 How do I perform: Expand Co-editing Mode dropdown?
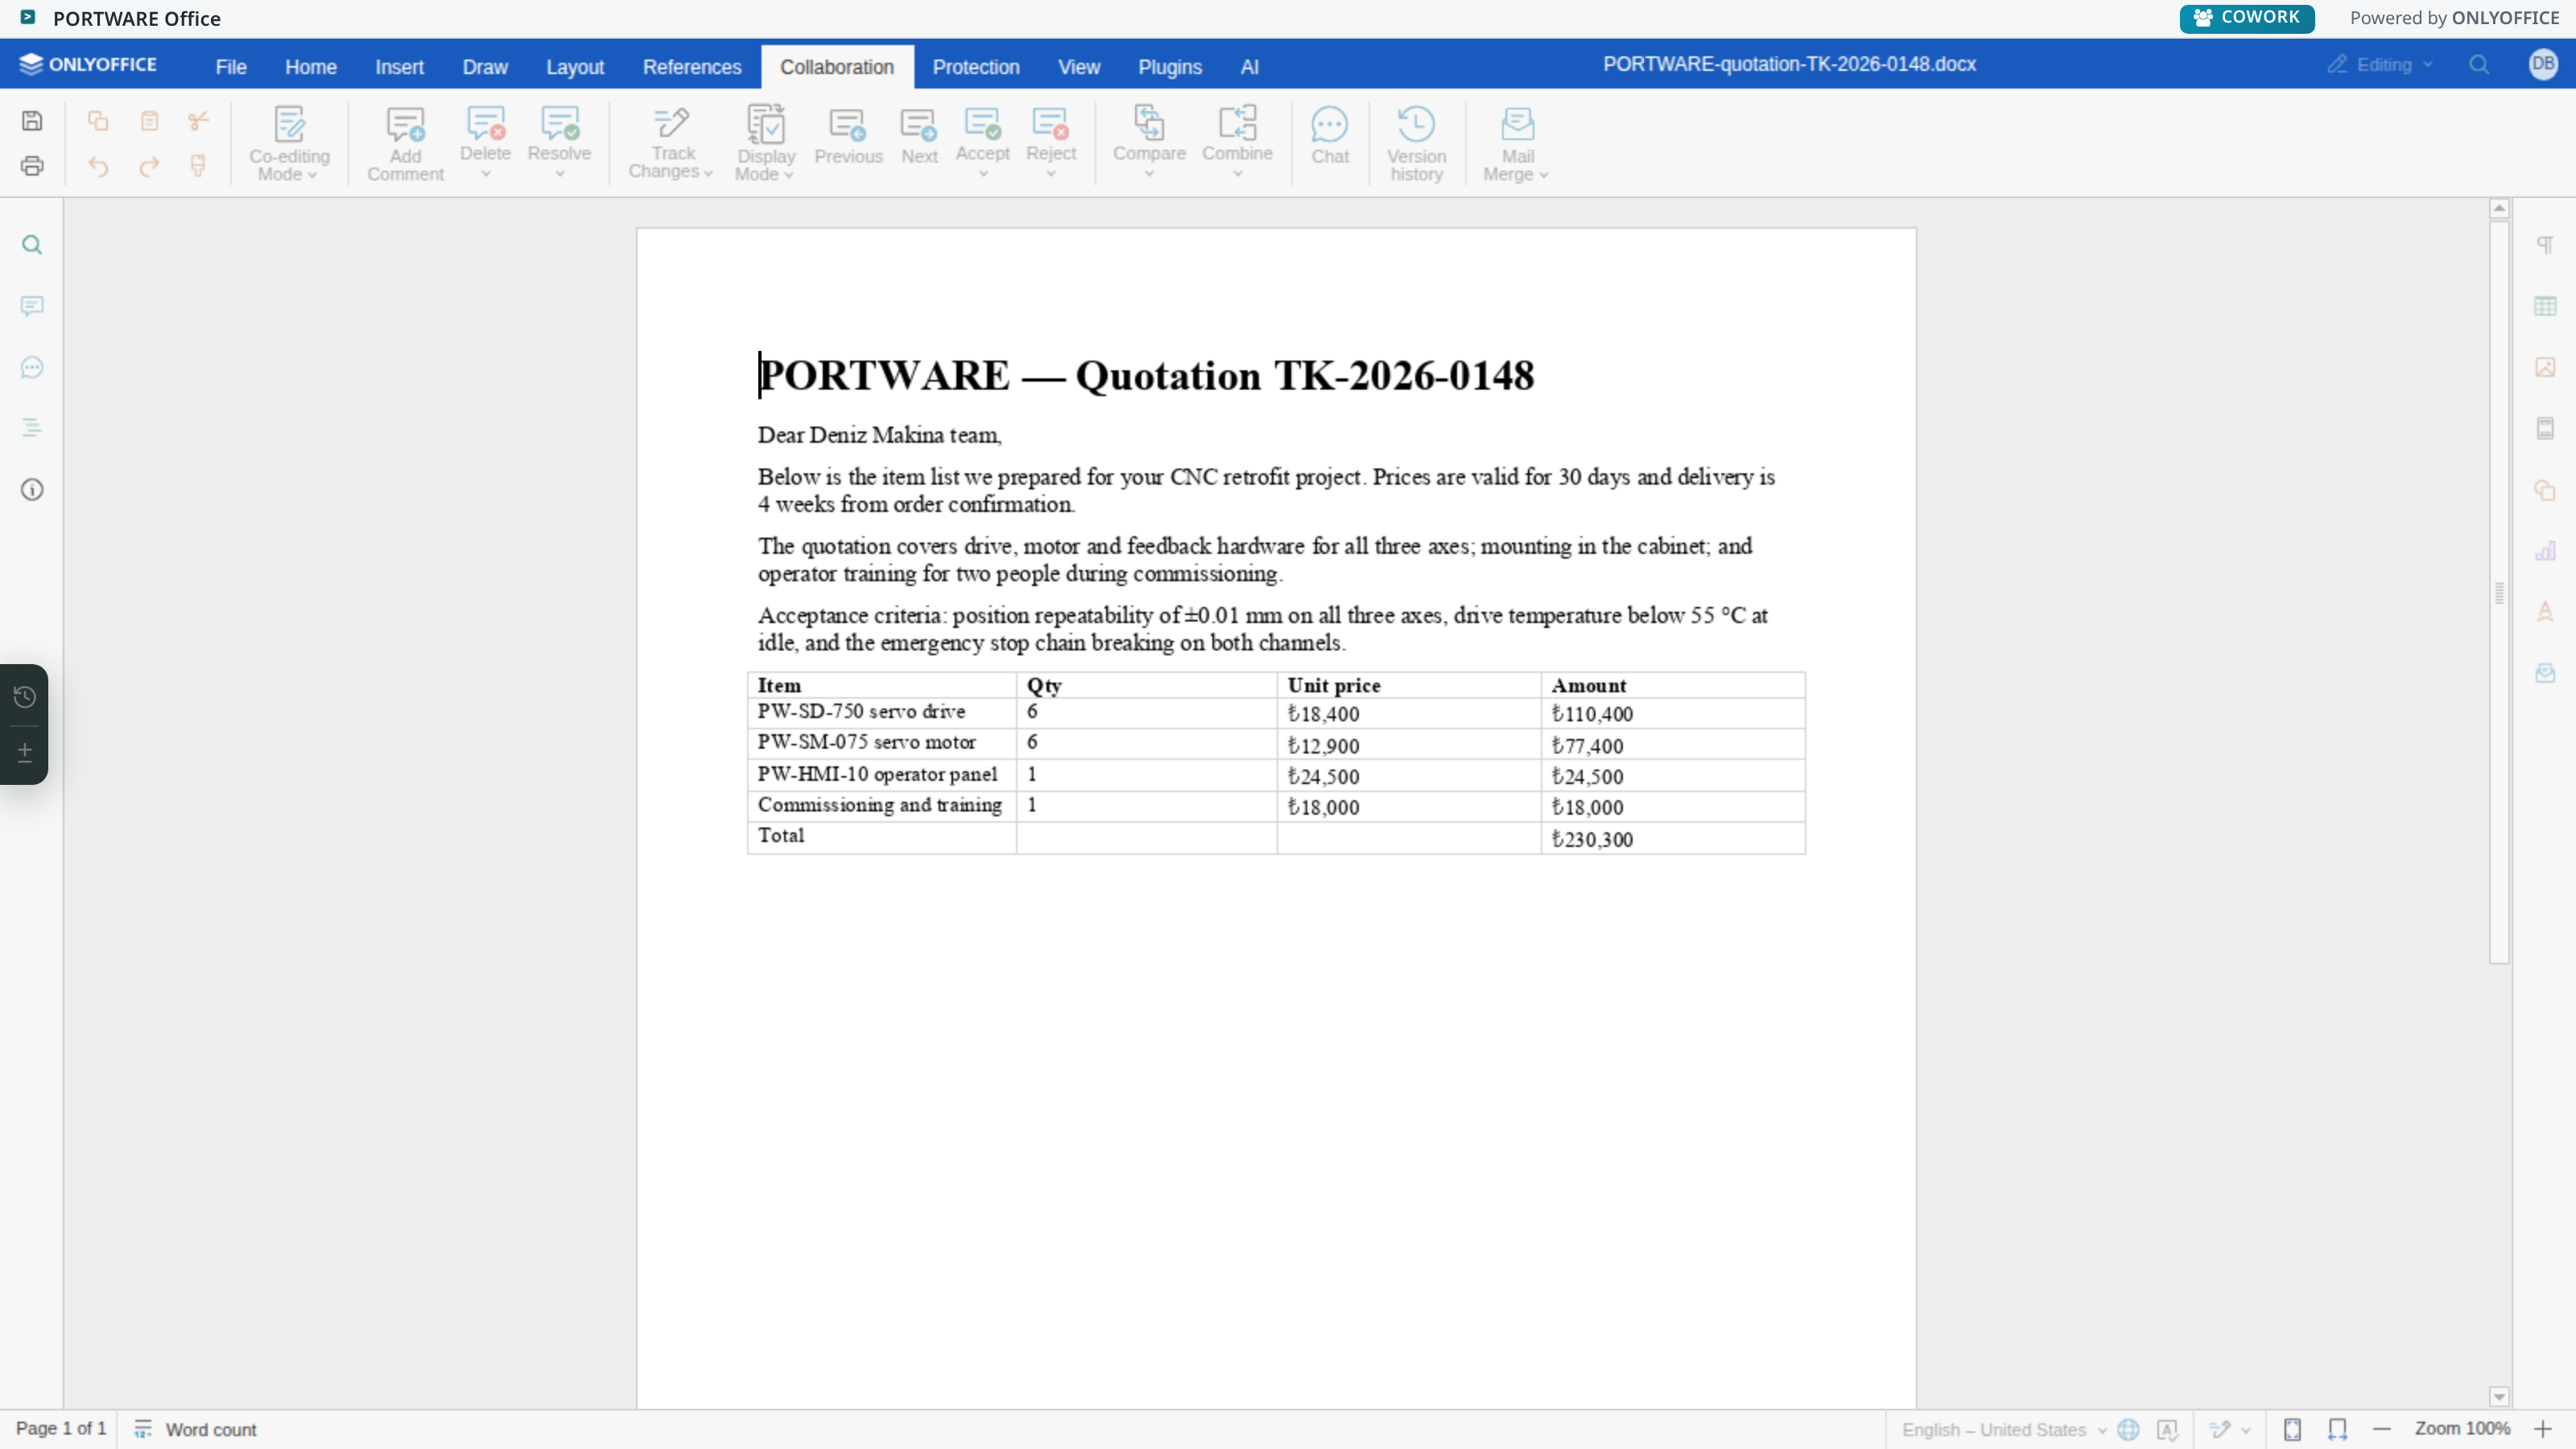[289, 144]
